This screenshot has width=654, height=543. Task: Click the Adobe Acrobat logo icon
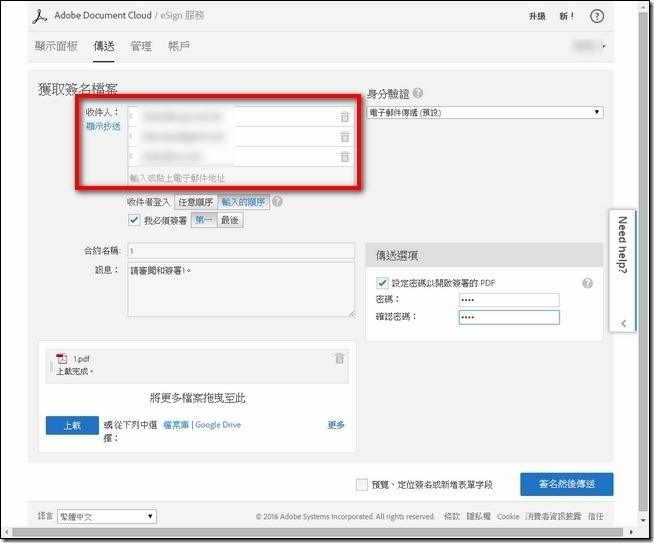[40, 17]
